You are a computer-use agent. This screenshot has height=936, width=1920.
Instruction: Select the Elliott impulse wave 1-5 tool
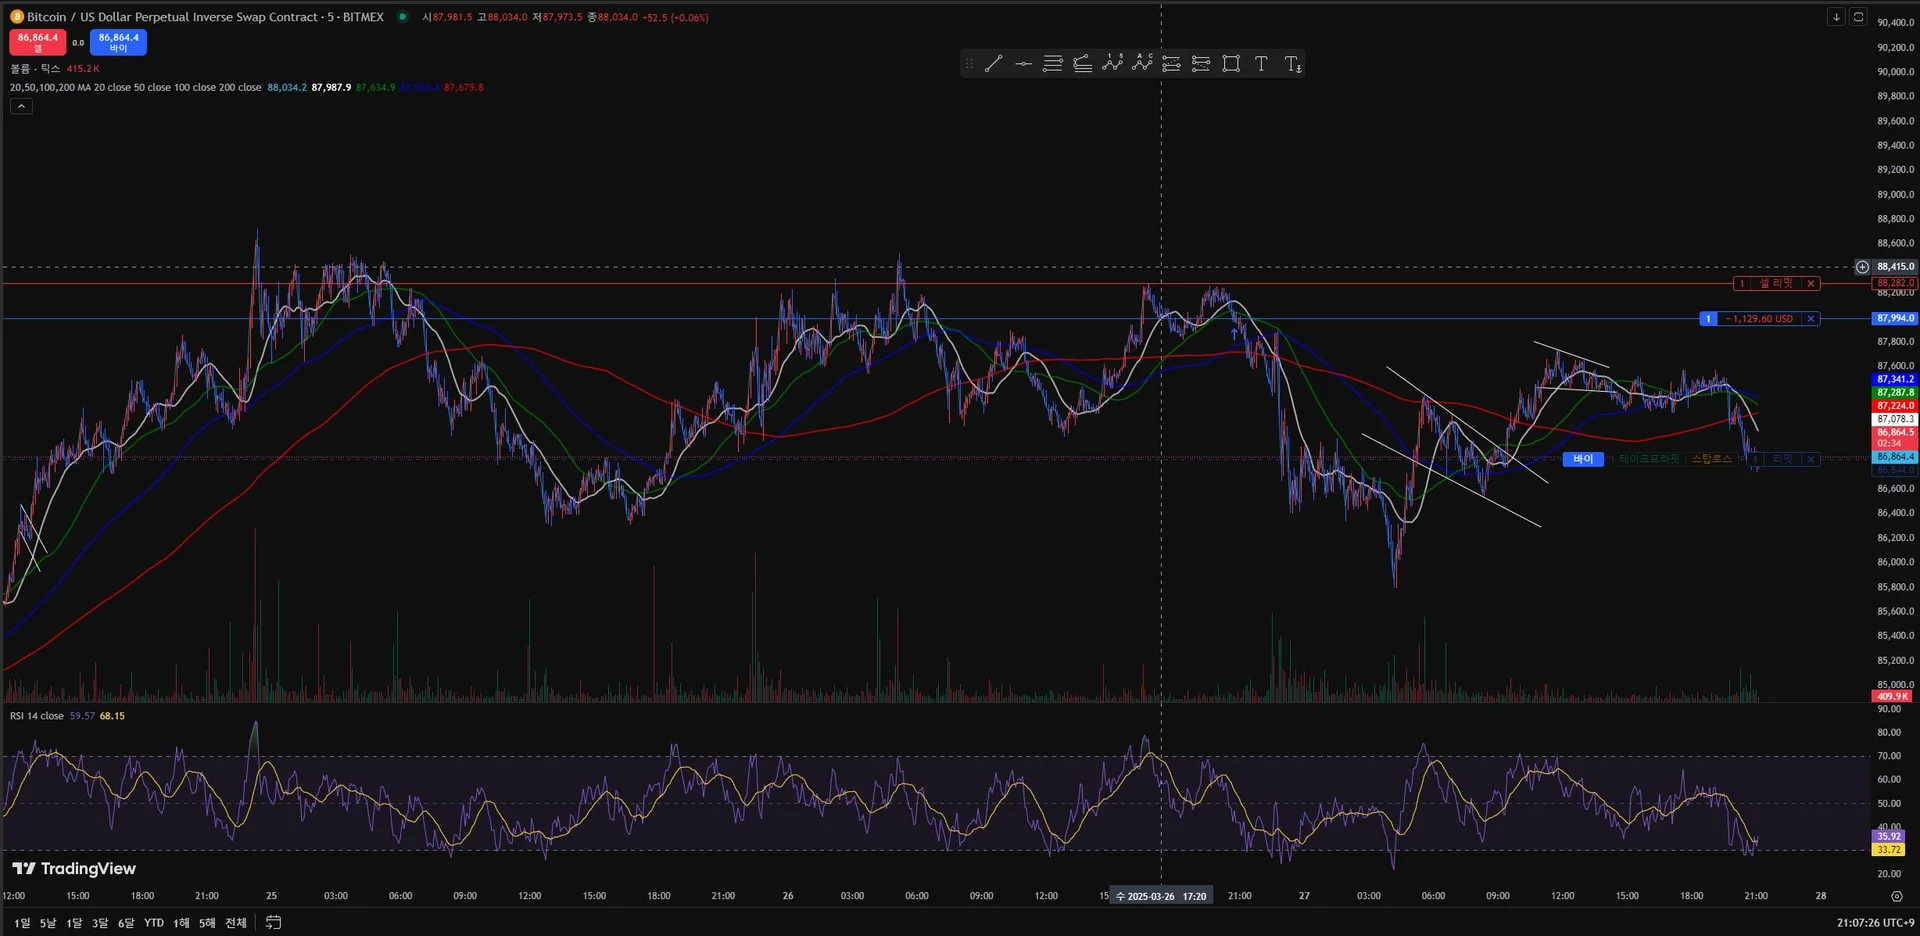pyautogui.click(x=1112, y=64)
